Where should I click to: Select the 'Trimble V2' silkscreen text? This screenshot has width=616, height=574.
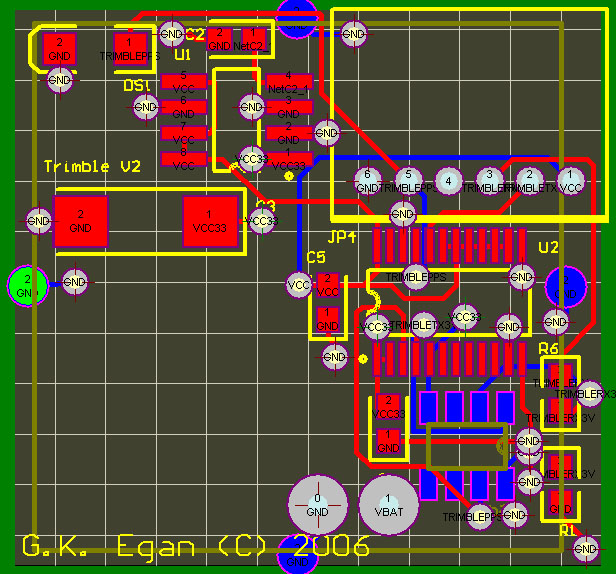[92, 167]
